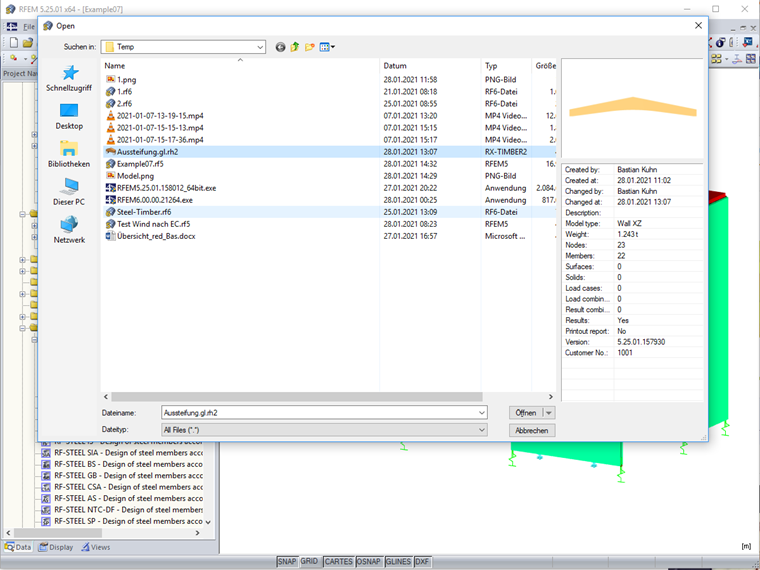Open the Öffnen button dropdown arrow
Image resolution: width=760 pixels, height=570 pixels.
(x=549, y=413)
